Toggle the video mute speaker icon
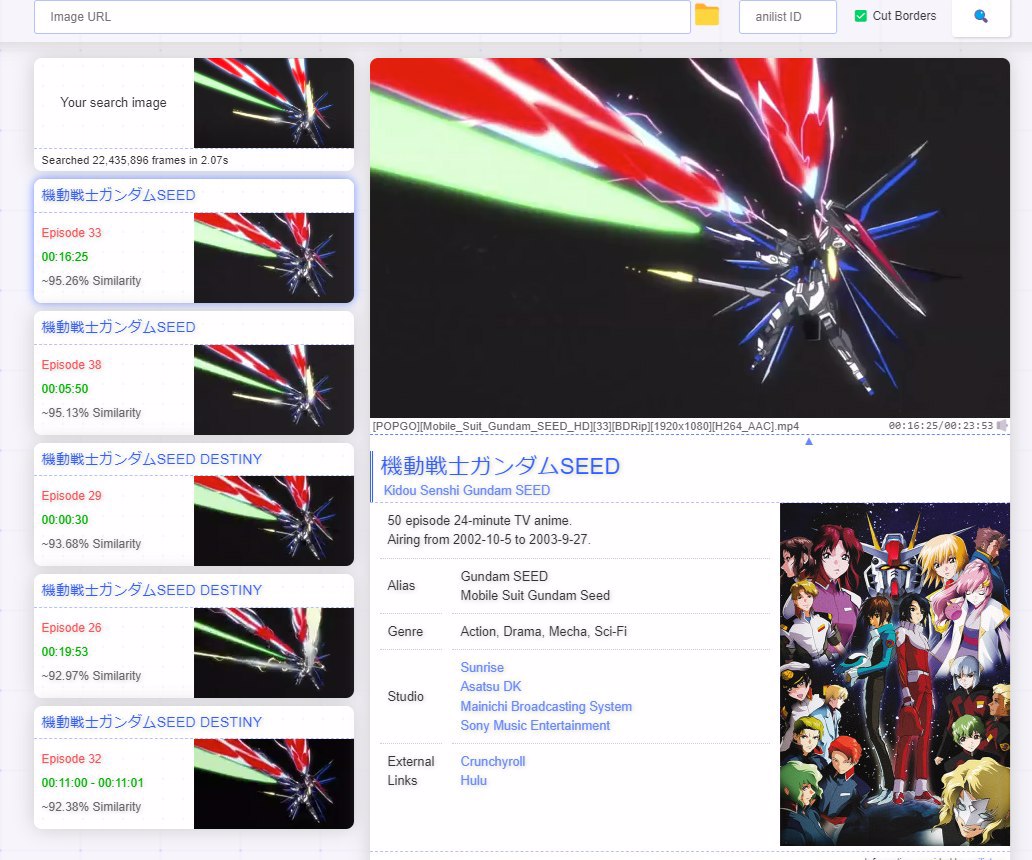 tap(1002, 426)
